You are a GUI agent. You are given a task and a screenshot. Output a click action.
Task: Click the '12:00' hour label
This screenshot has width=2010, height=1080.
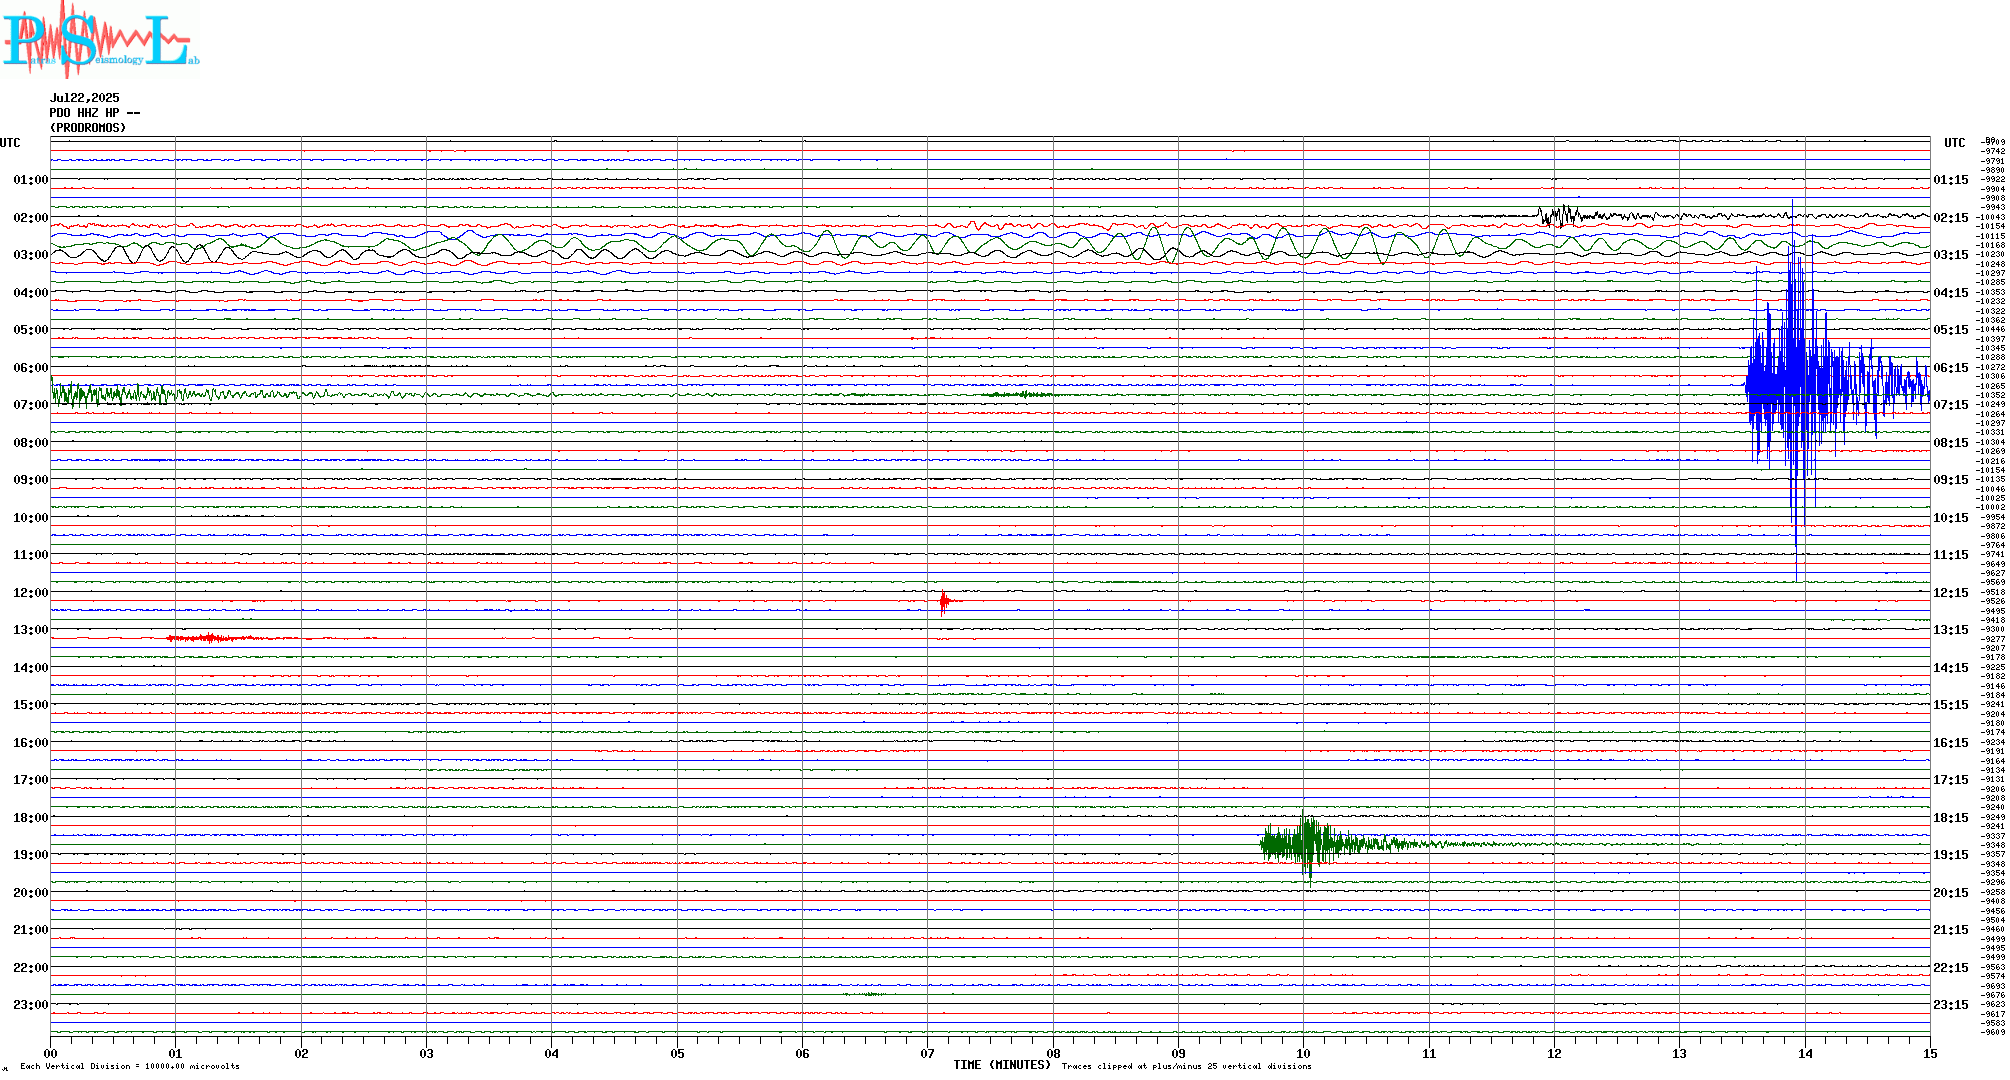click(31, 593)
